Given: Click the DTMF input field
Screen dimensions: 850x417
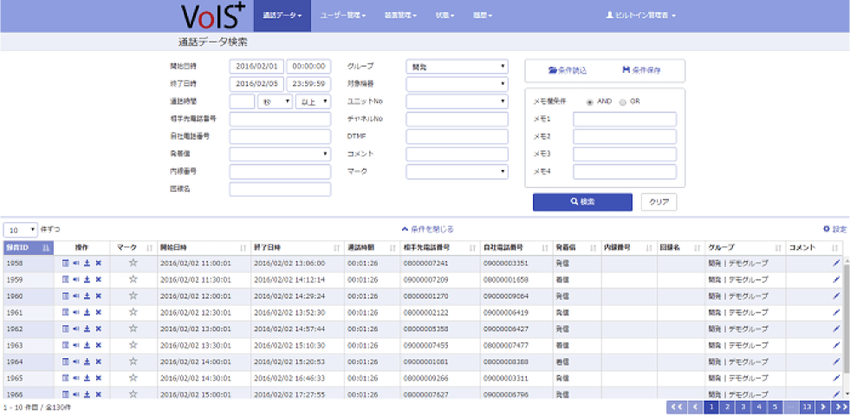Looking at the screenshot, I should [457, 137].
